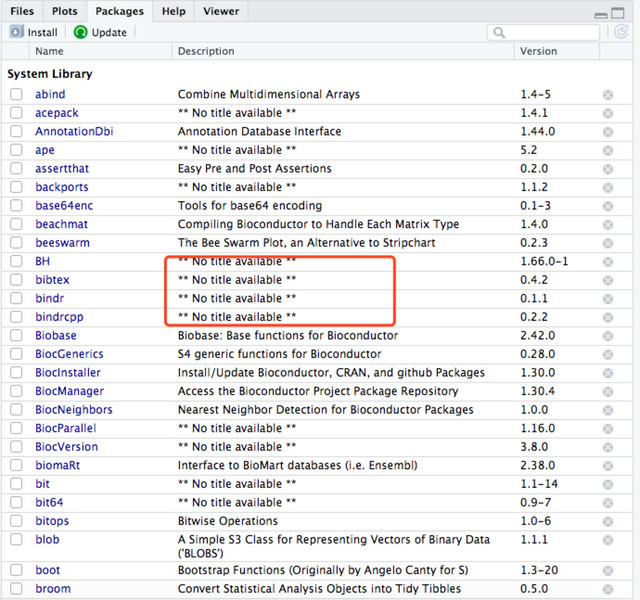Remove the base64enc package

click(608, 206)
